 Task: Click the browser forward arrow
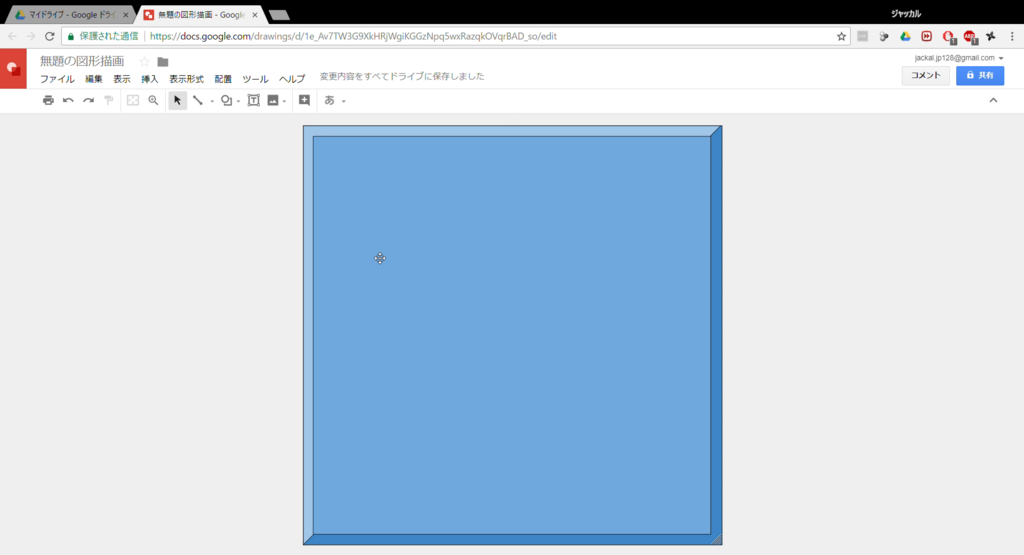coord(31,37)
